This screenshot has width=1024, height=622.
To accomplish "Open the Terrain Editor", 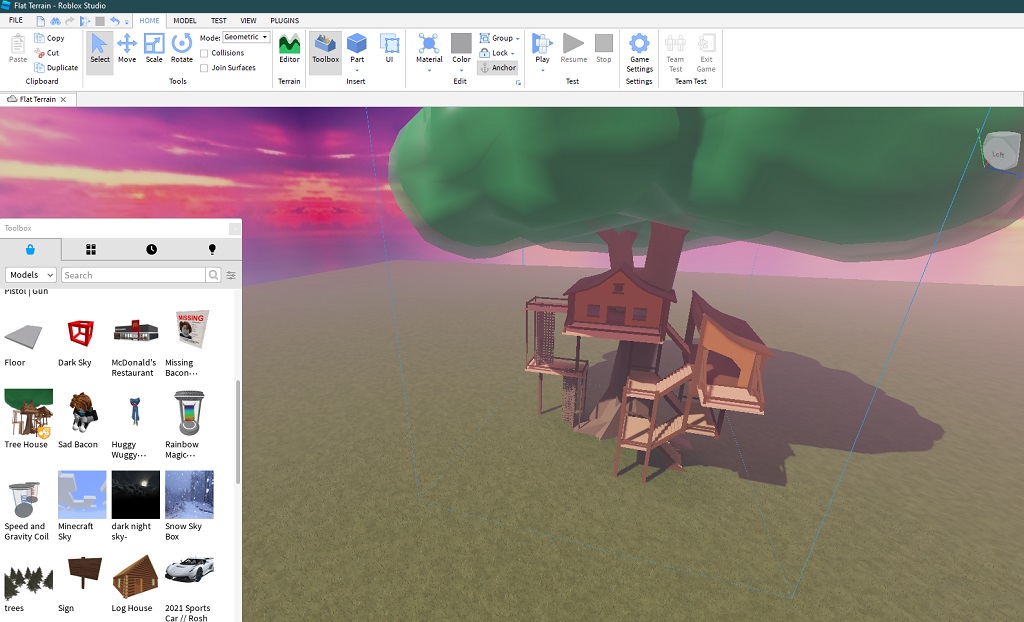I will point(289,49).
